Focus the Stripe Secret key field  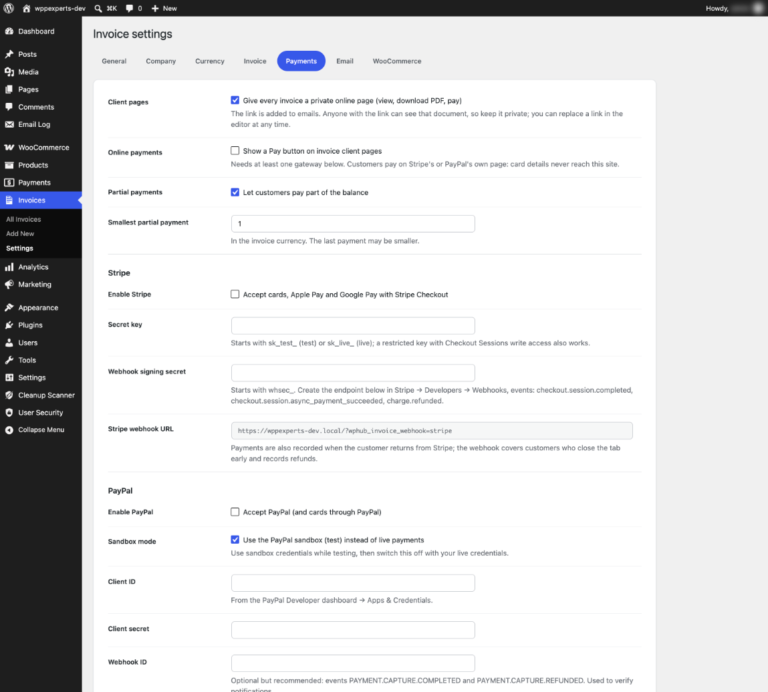[x=353, y=326]
